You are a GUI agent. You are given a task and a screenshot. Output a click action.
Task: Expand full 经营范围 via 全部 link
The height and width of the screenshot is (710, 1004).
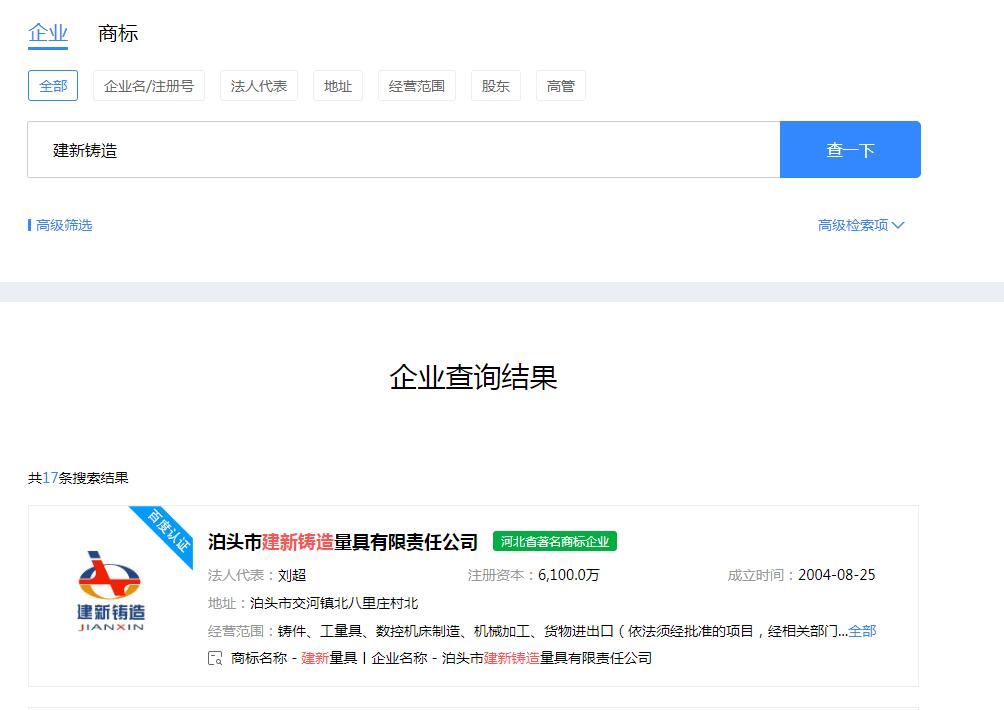(x=862, y=631)
